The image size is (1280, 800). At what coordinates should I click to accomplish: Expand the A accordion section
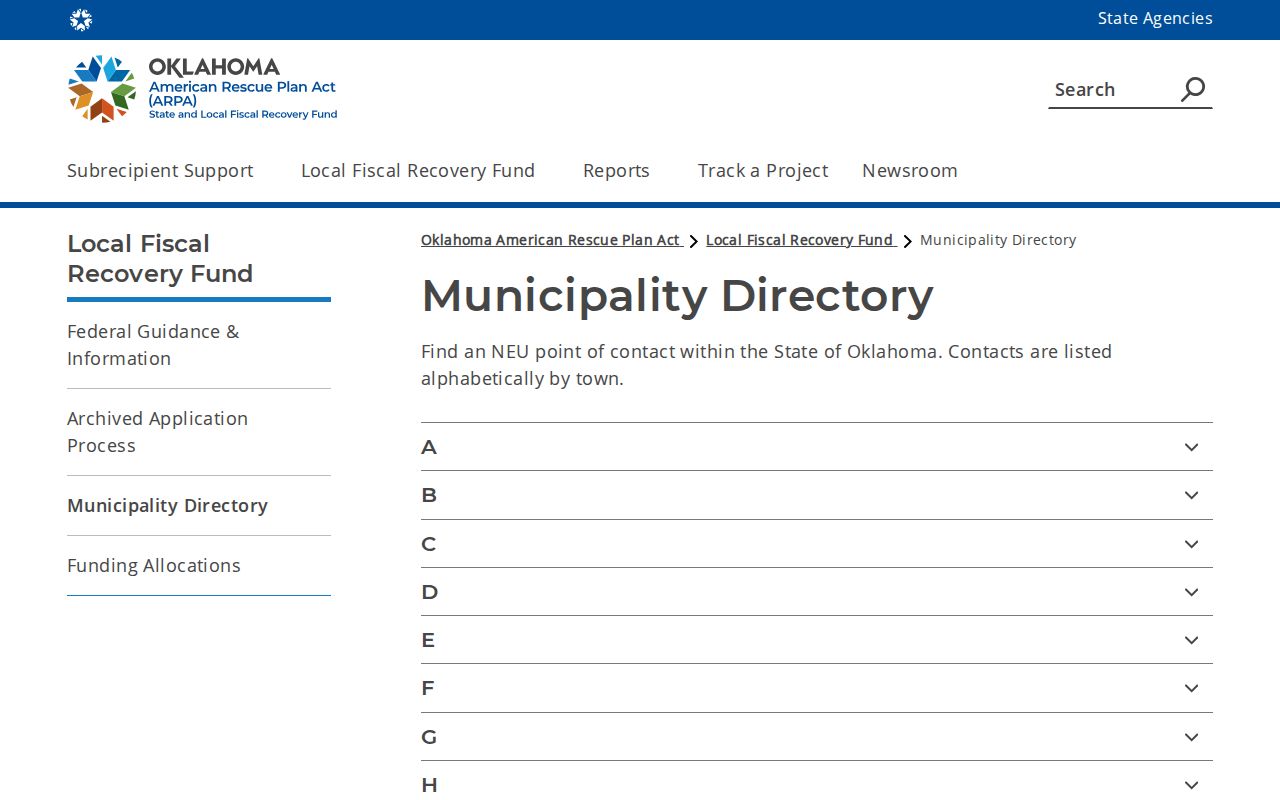point(817,447)
